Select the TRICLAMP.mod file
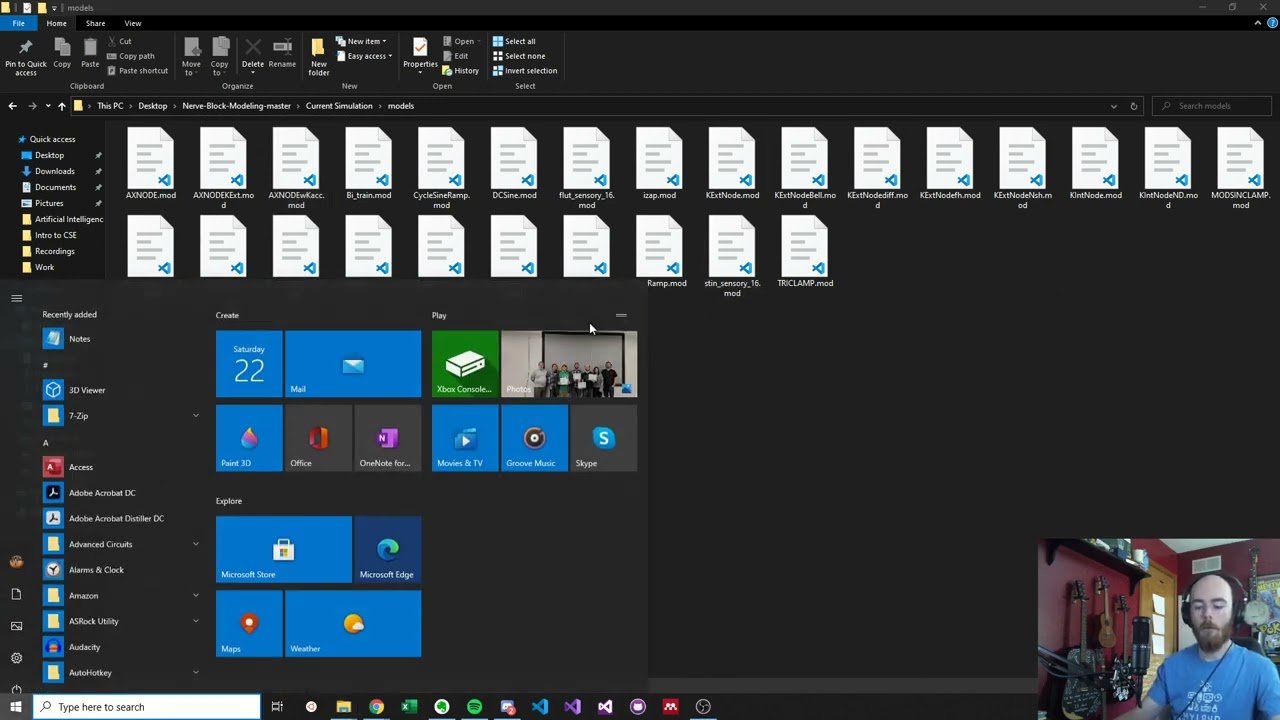The height and width of the screenshot is (720, 1280). (805, 254)
